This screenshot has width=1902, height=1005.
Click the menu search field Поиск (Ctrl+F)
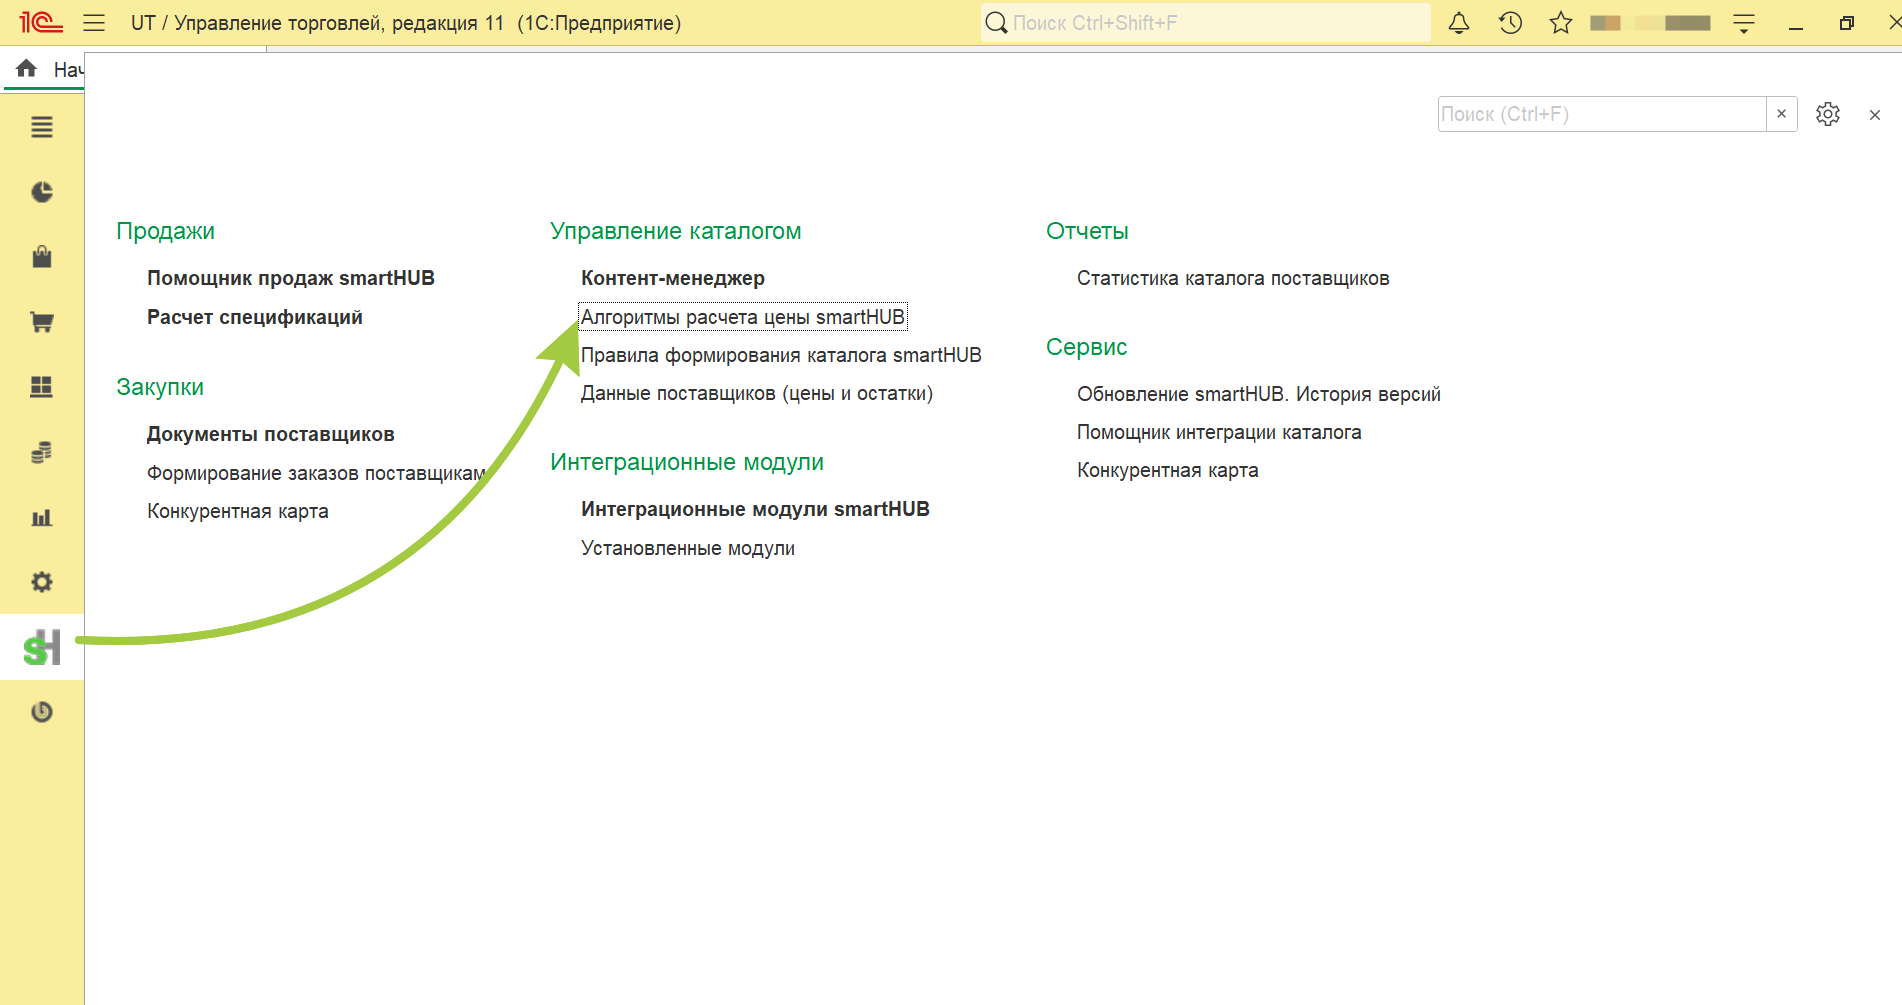[x=1602, y=114]
